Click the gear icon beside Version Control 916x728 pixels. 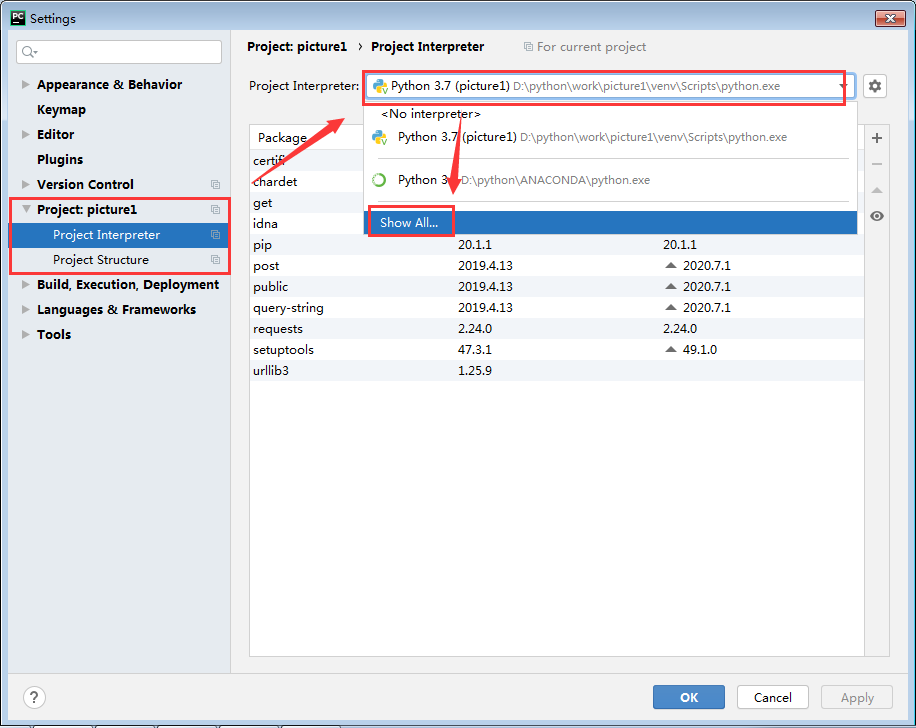[x=215, y=184]
